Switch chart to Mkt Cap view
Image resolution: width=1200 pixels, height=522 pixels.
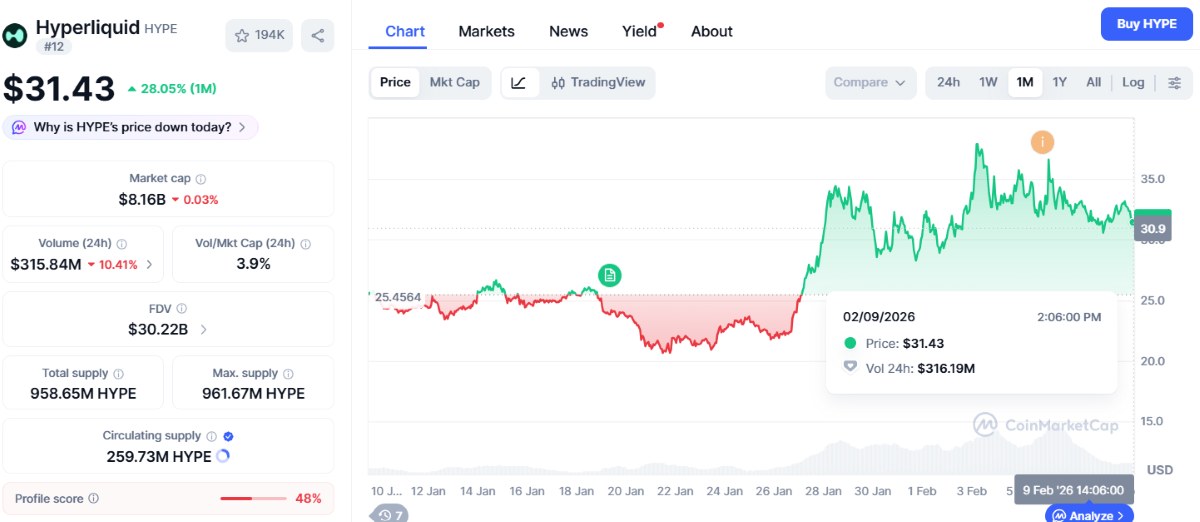click(x=455, y=83)
